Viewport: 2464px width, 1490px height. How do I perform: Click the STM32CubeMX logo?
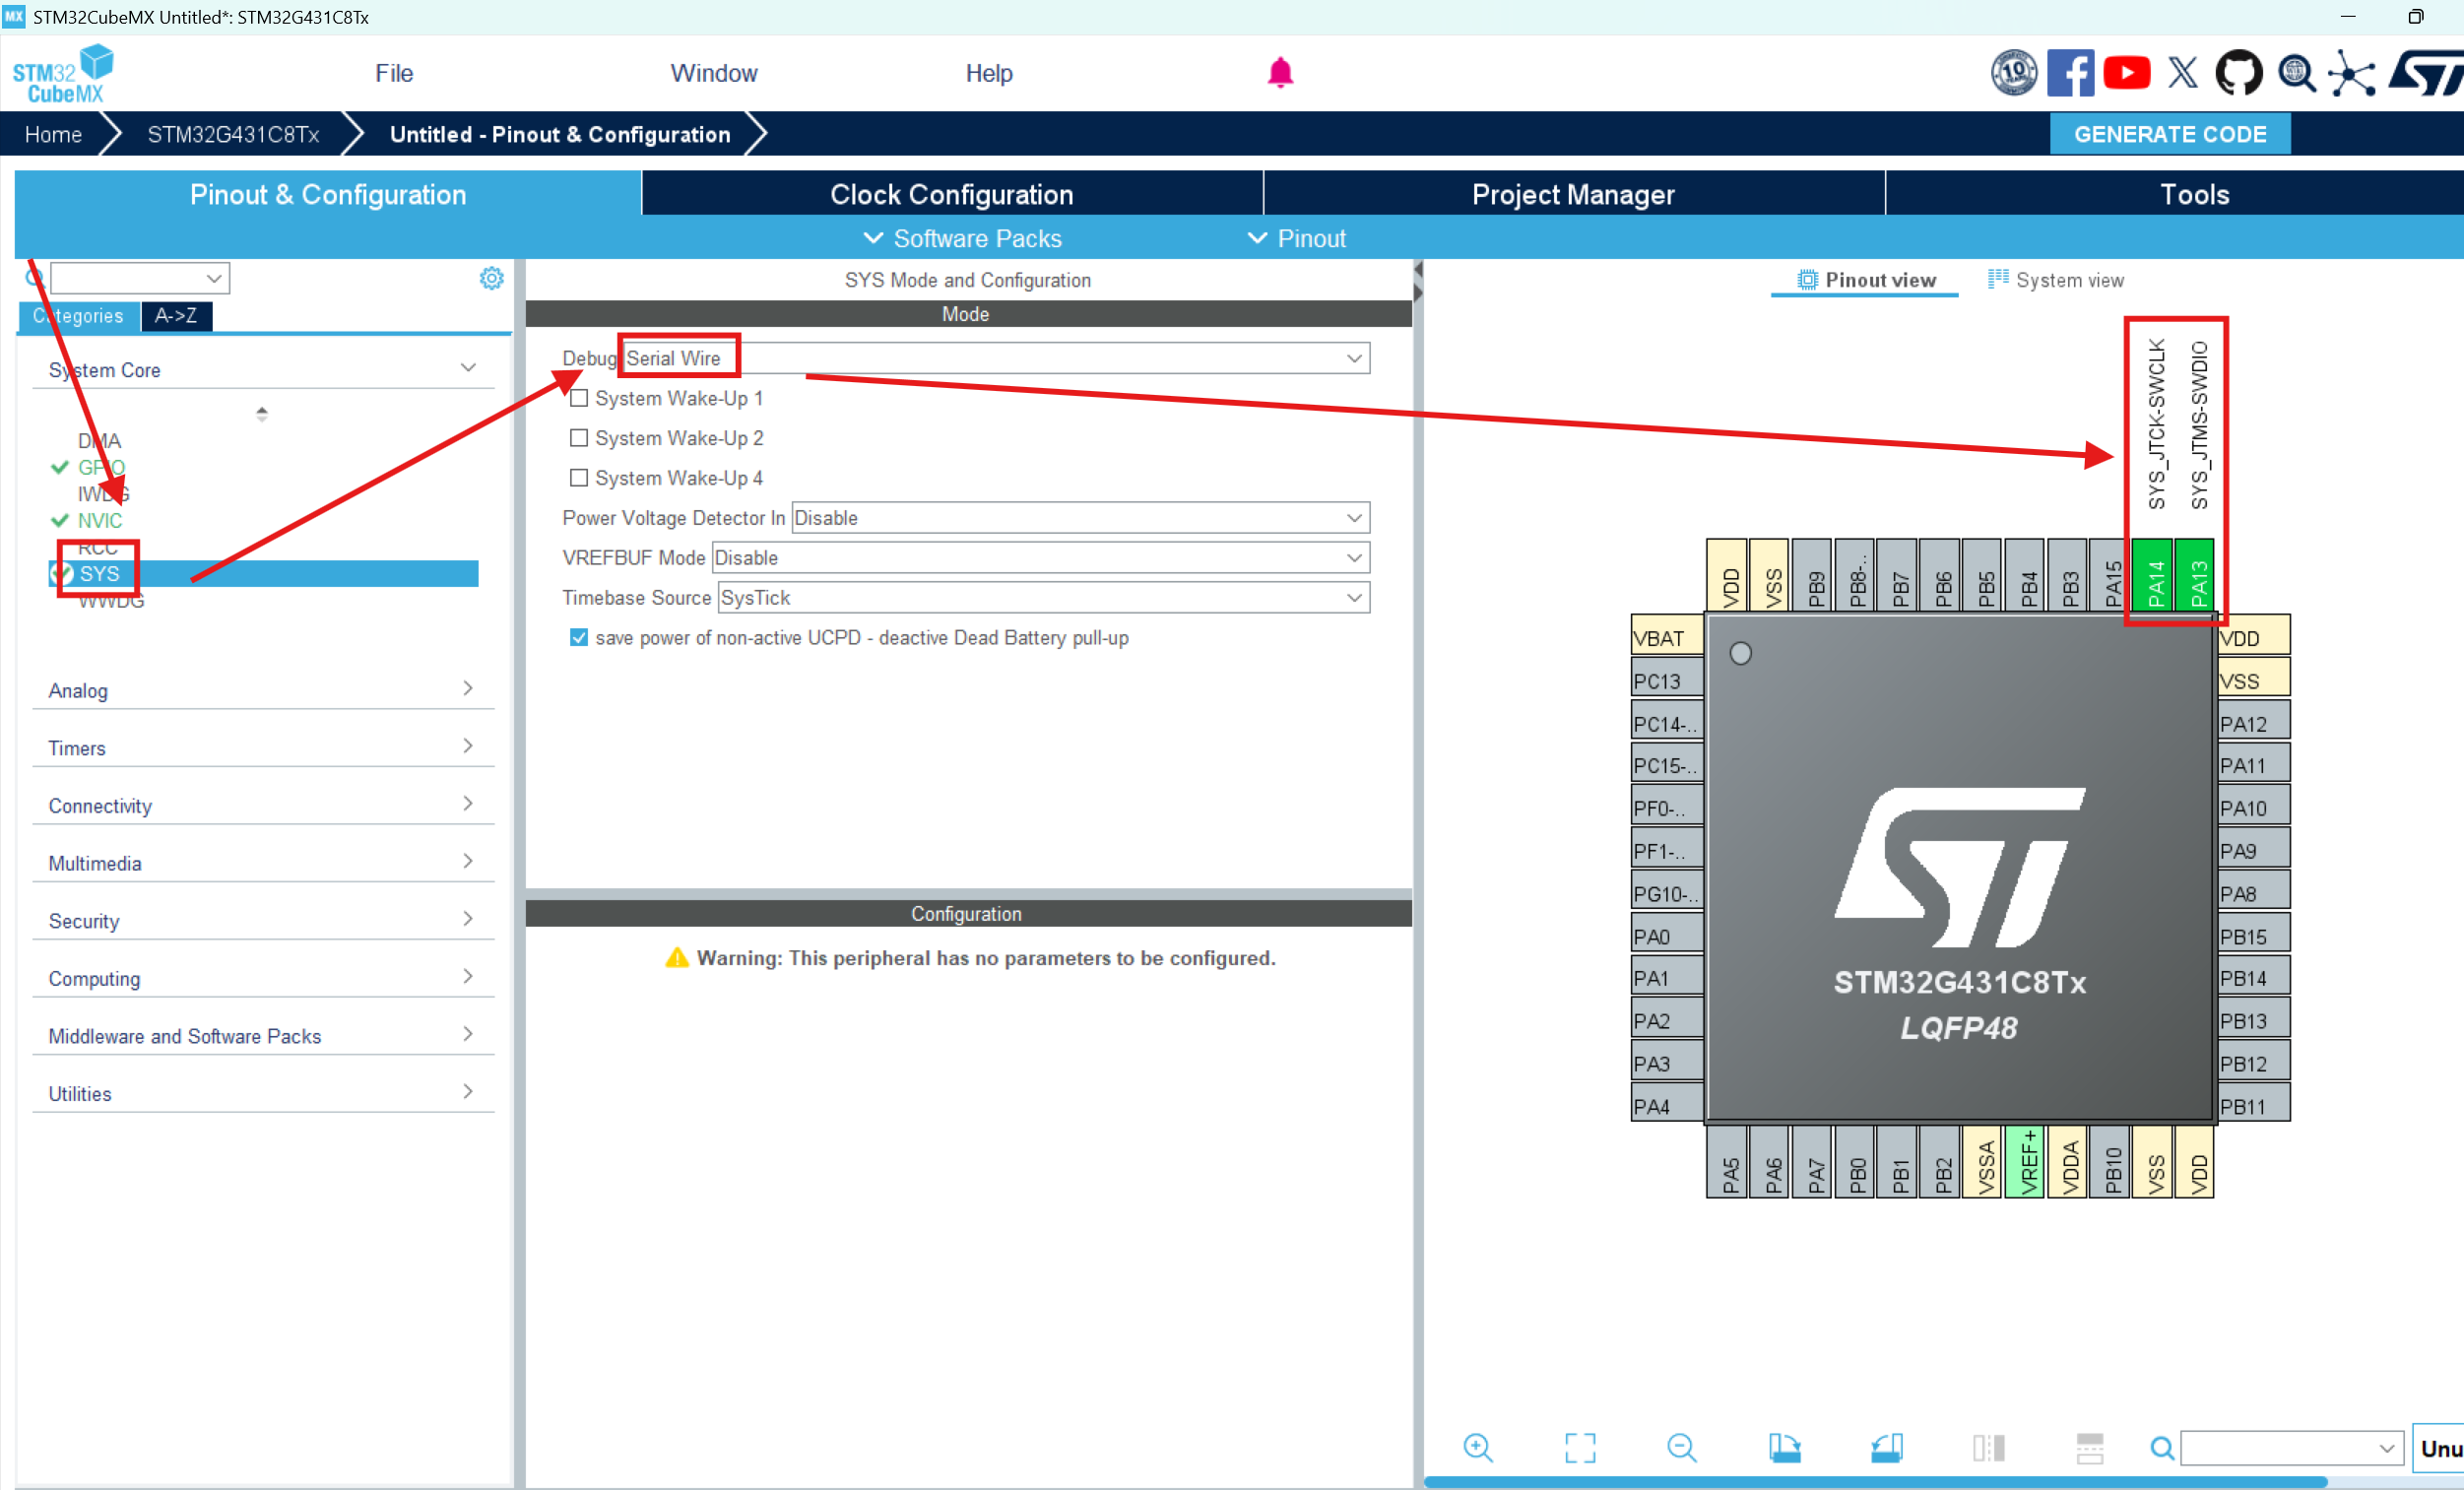click(63, 73)
